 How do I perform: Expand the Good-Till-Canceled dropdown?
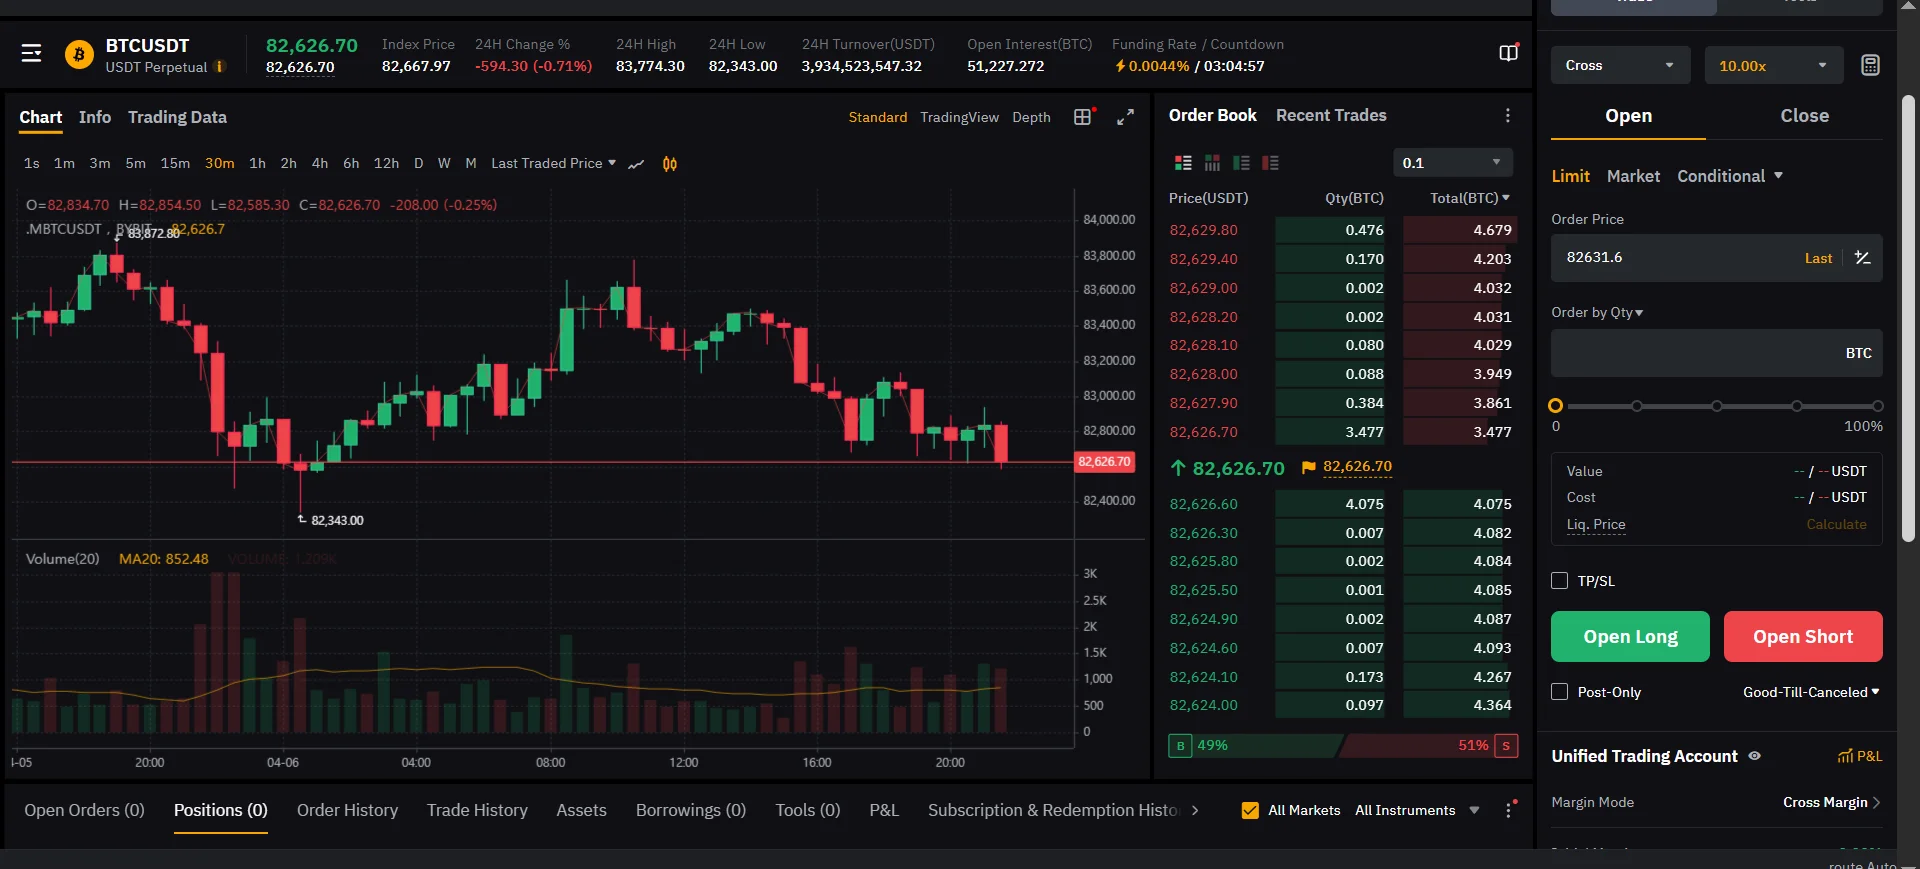coord(1811,692)
